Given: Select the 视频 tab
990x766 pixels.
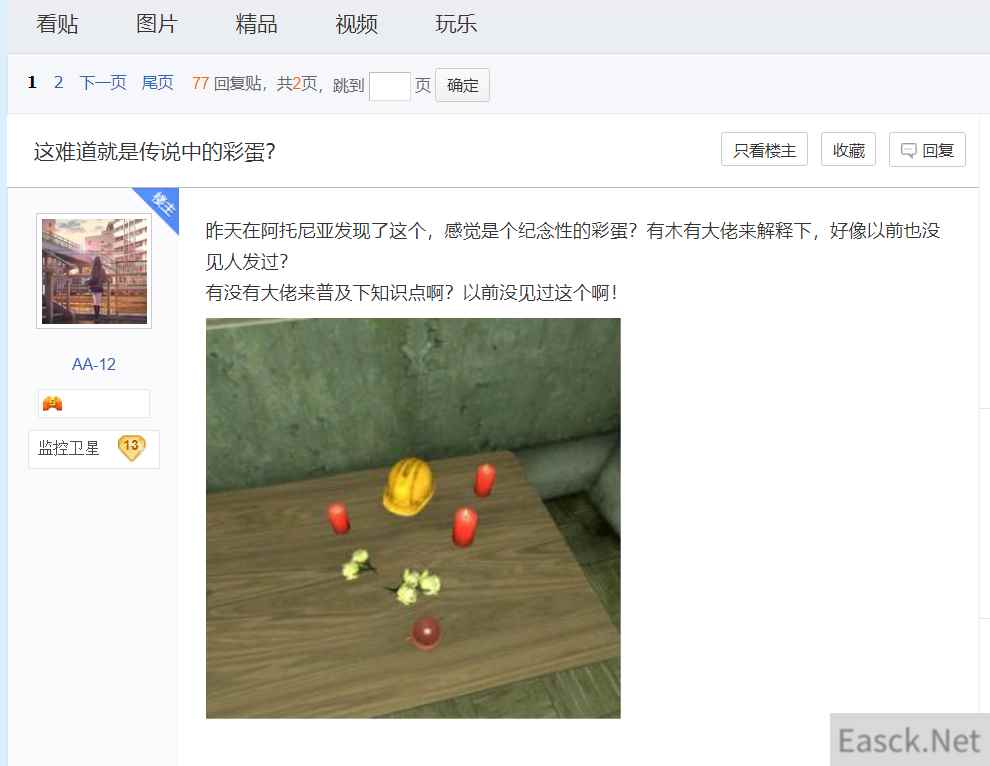Looking at the screenshot, I should click(x=356, y=24).
